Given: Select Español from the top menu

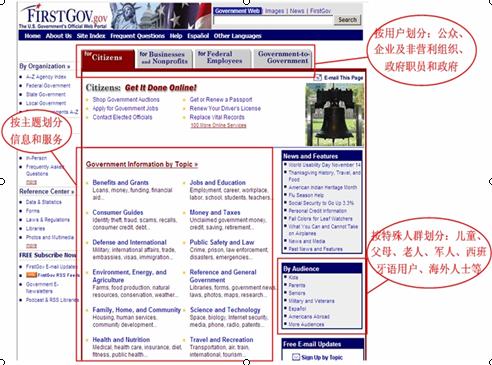Looking at the screenshot, I should click(x=198, y=36).
